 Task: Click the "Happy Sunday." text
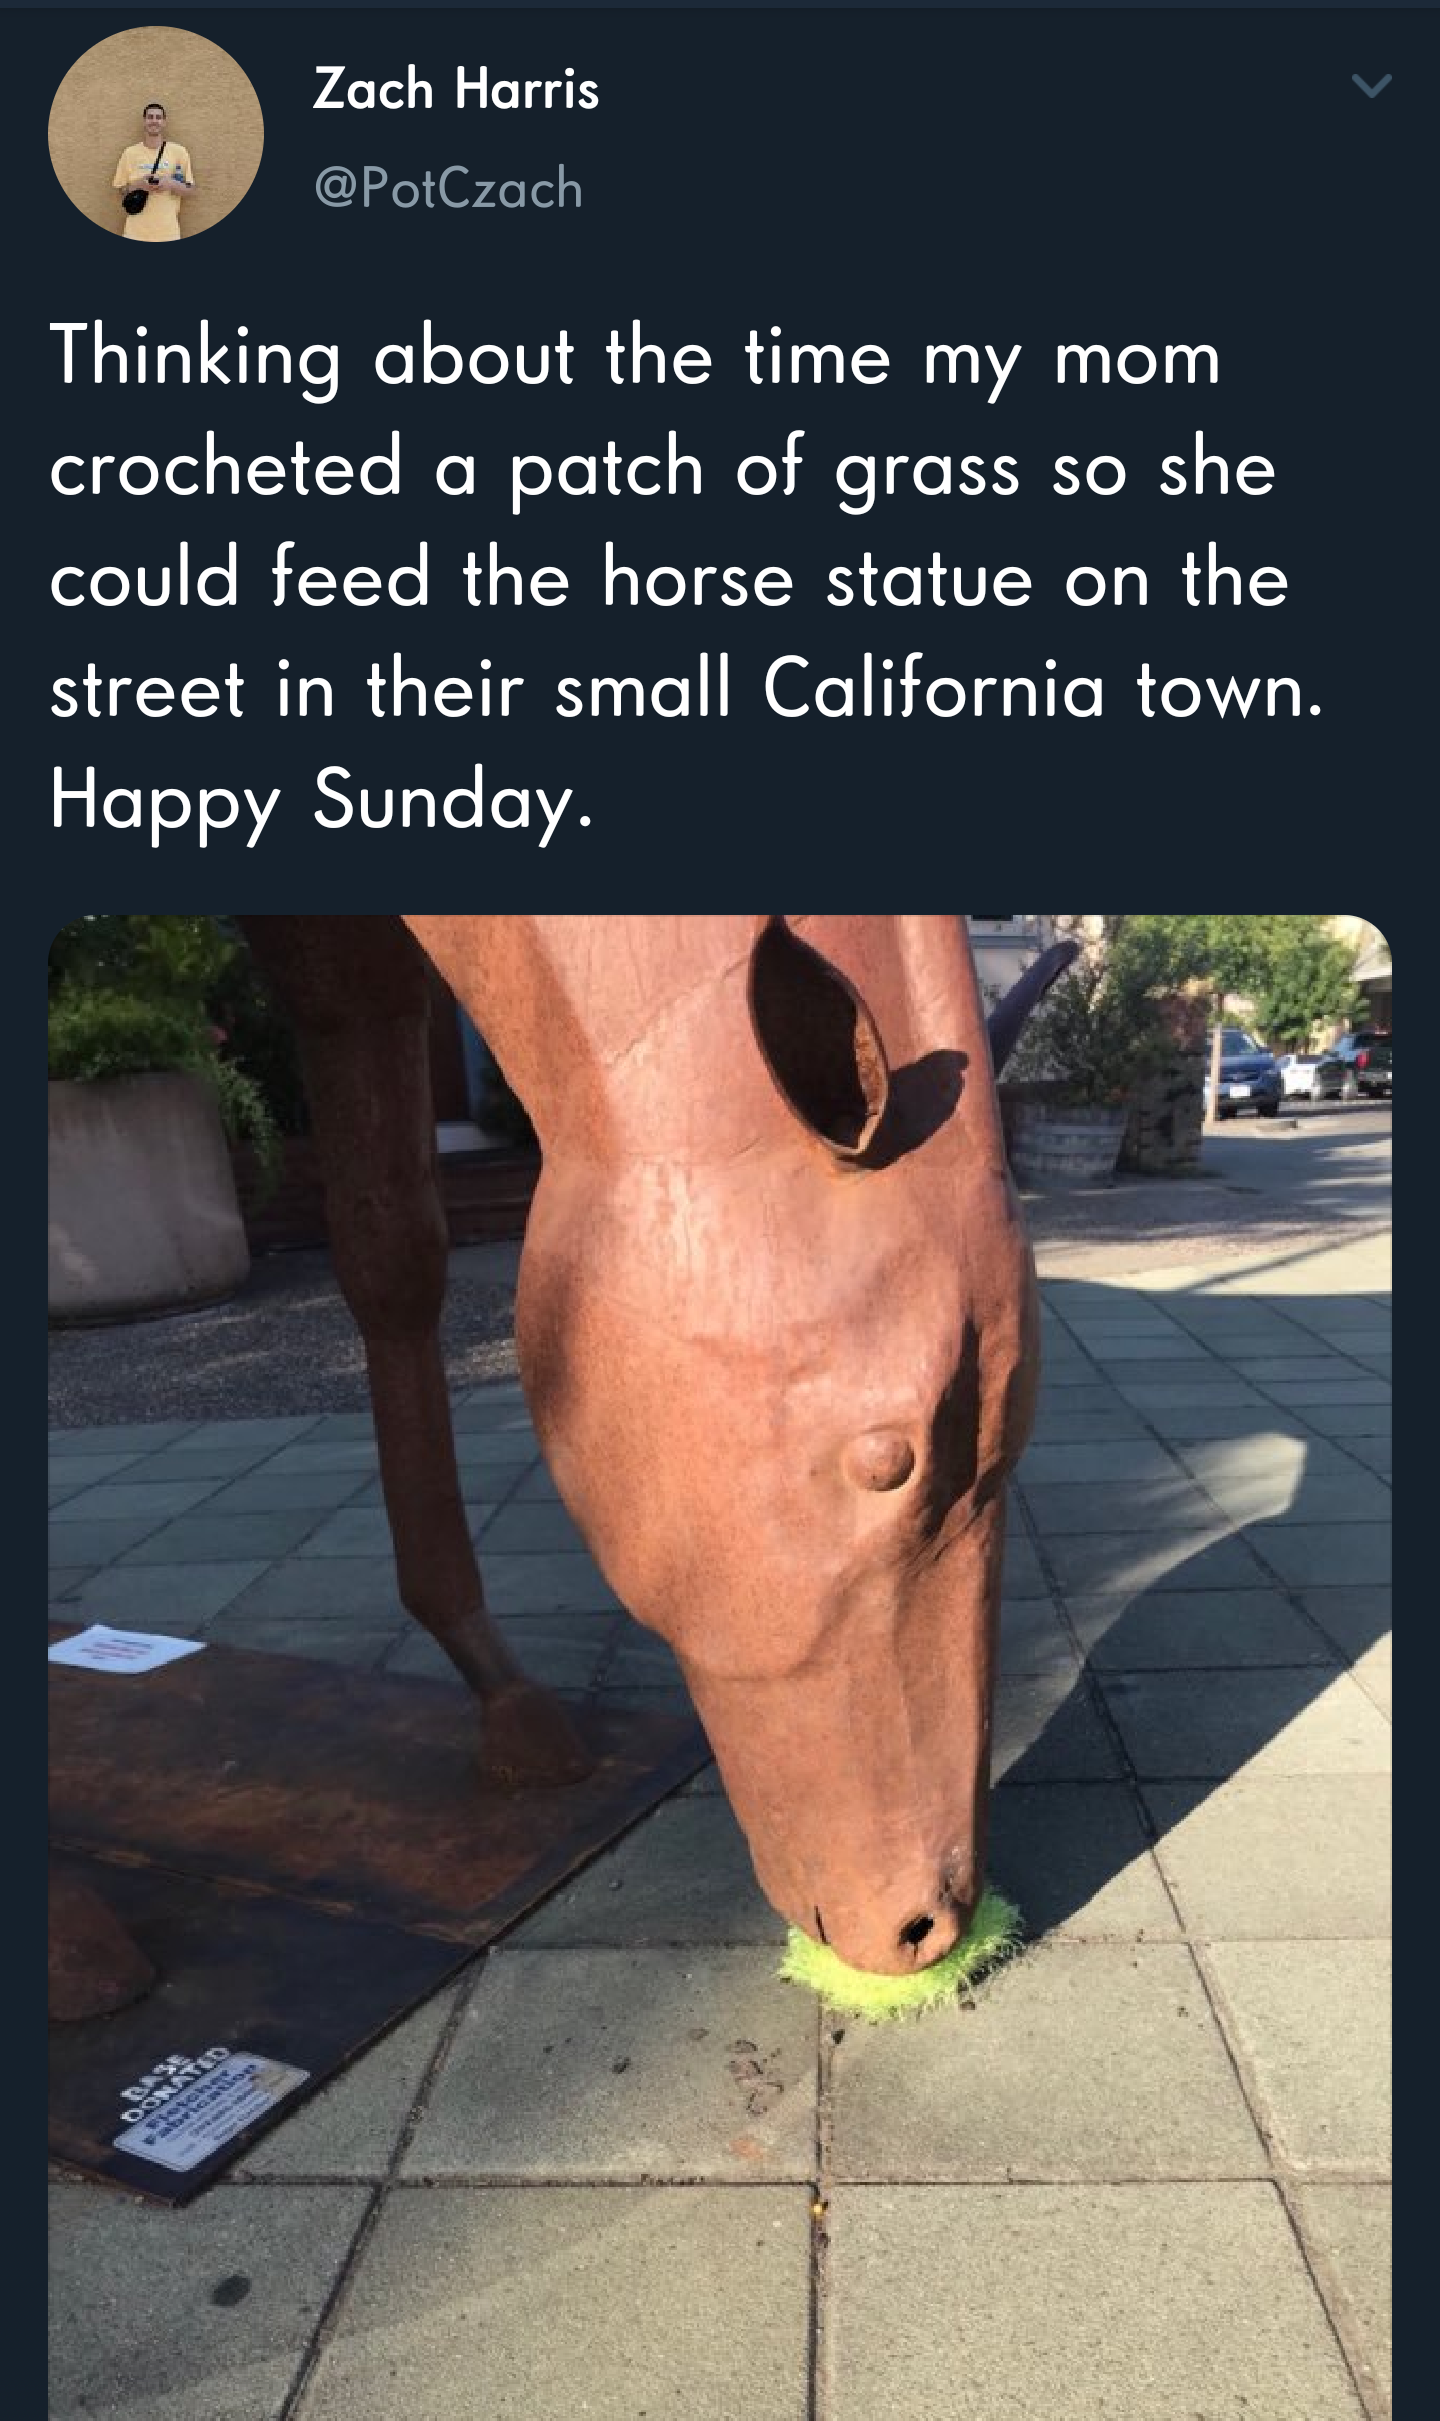[x=322, y=801]
